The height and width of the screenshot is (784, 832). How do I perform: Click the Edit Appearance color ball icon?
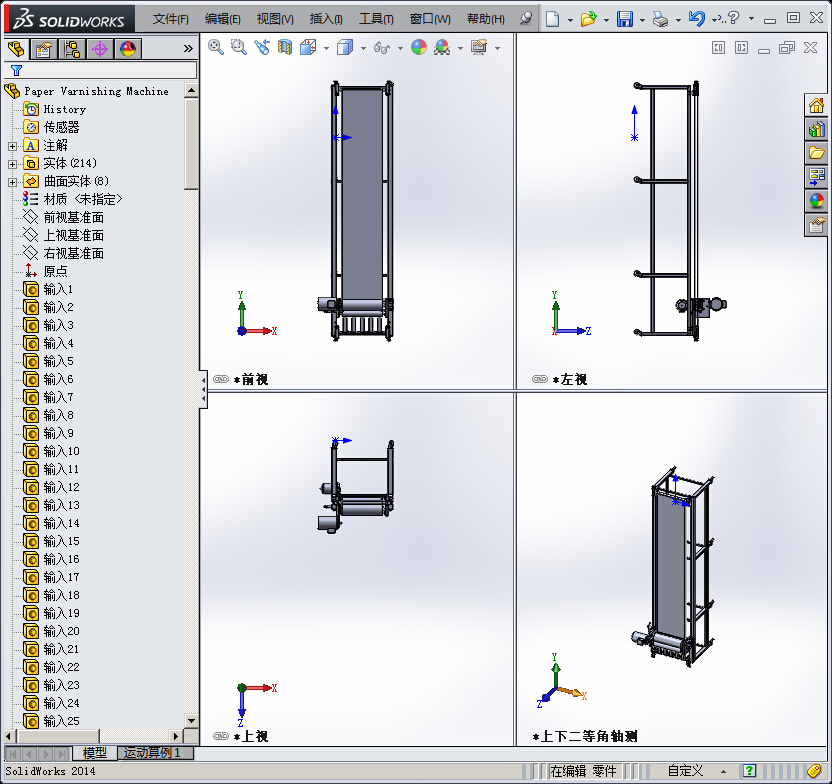click(419, 48)
